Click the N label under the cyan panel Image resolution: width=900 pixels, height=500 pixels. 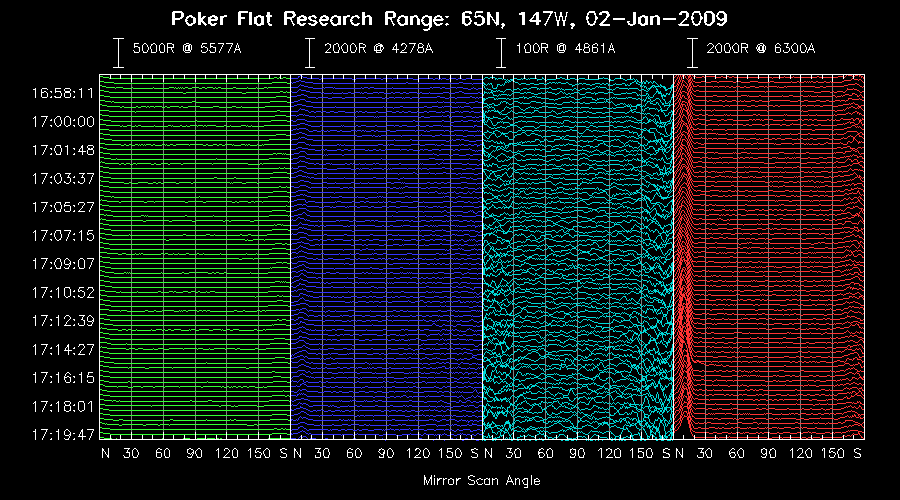488,454
